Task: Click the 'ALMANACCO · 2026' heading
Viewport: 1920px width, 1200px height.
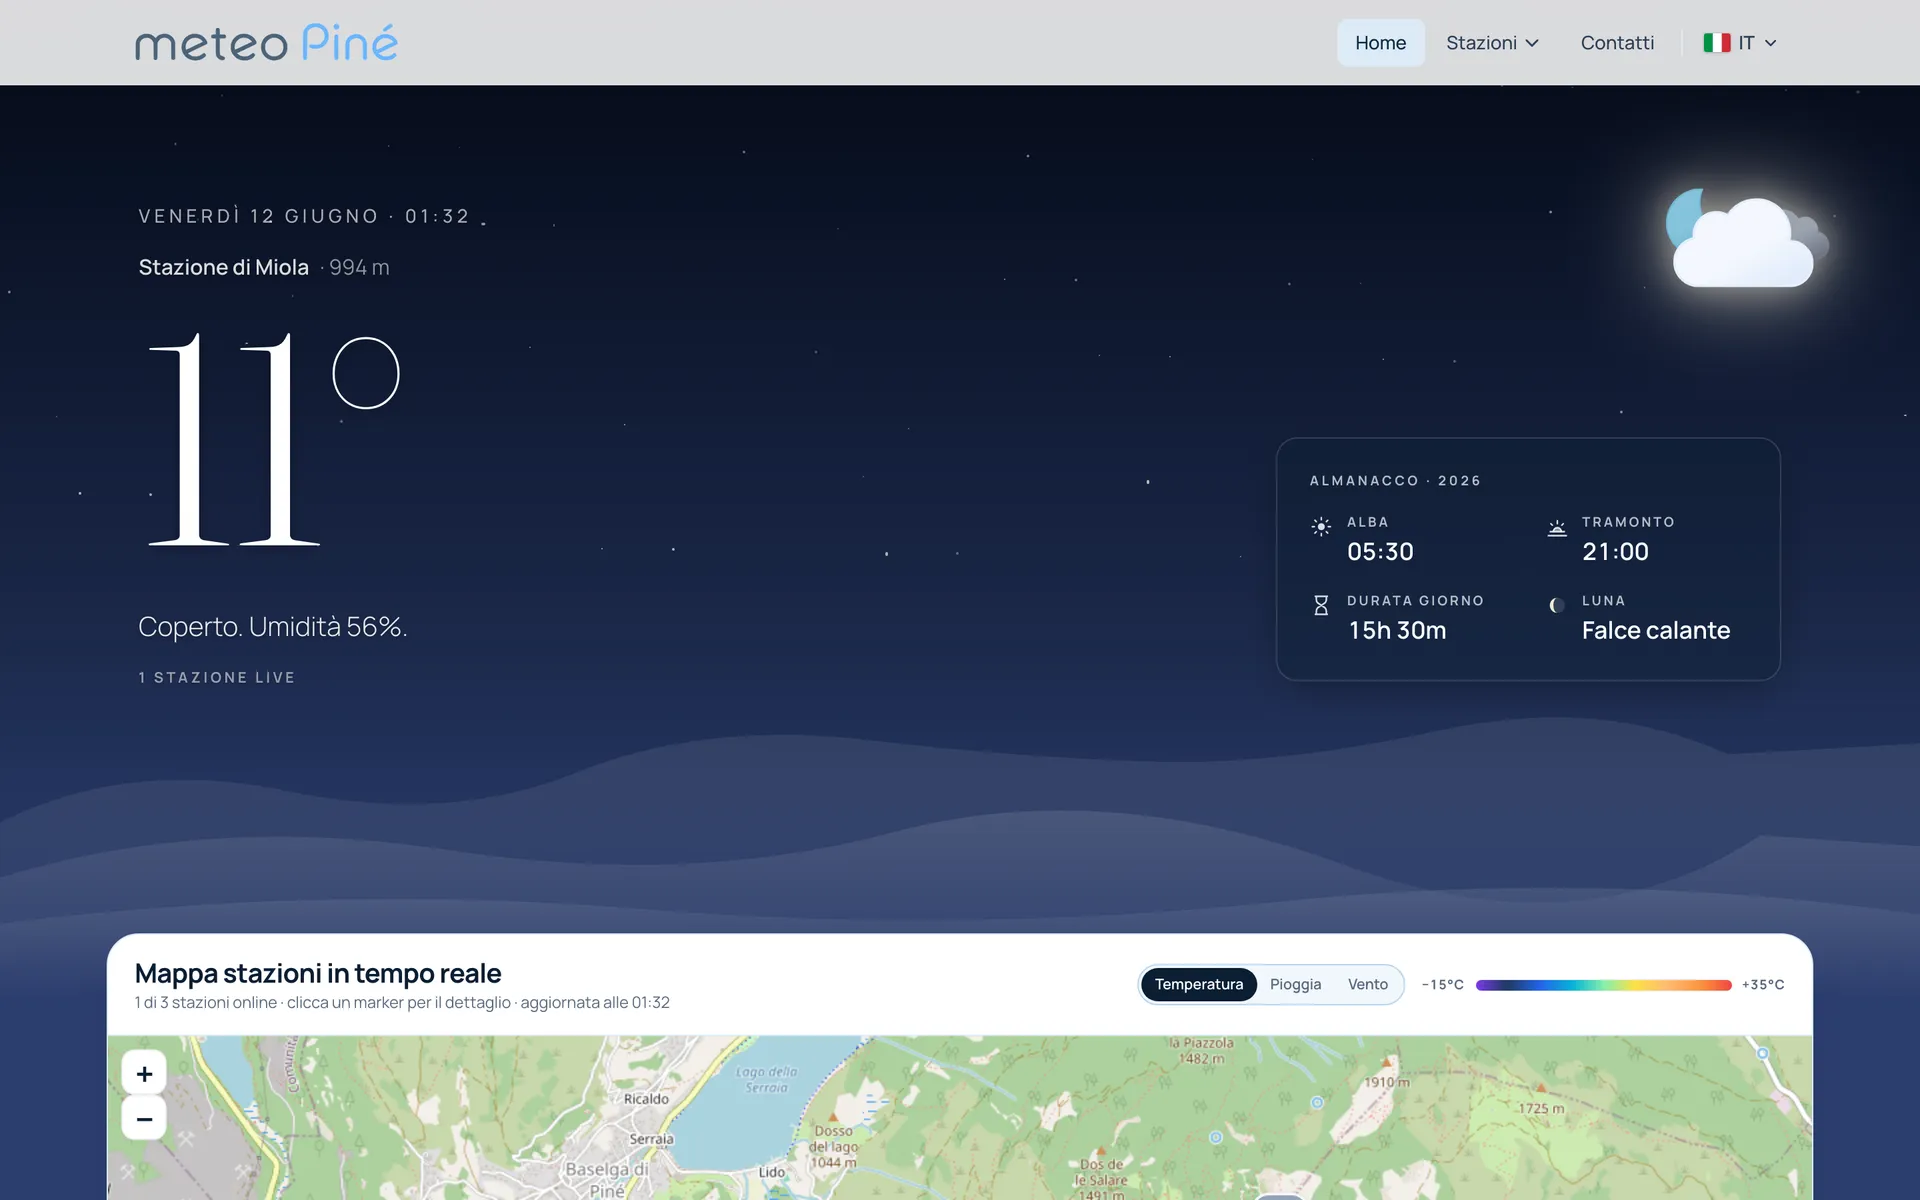Action: coord(1395,481)
